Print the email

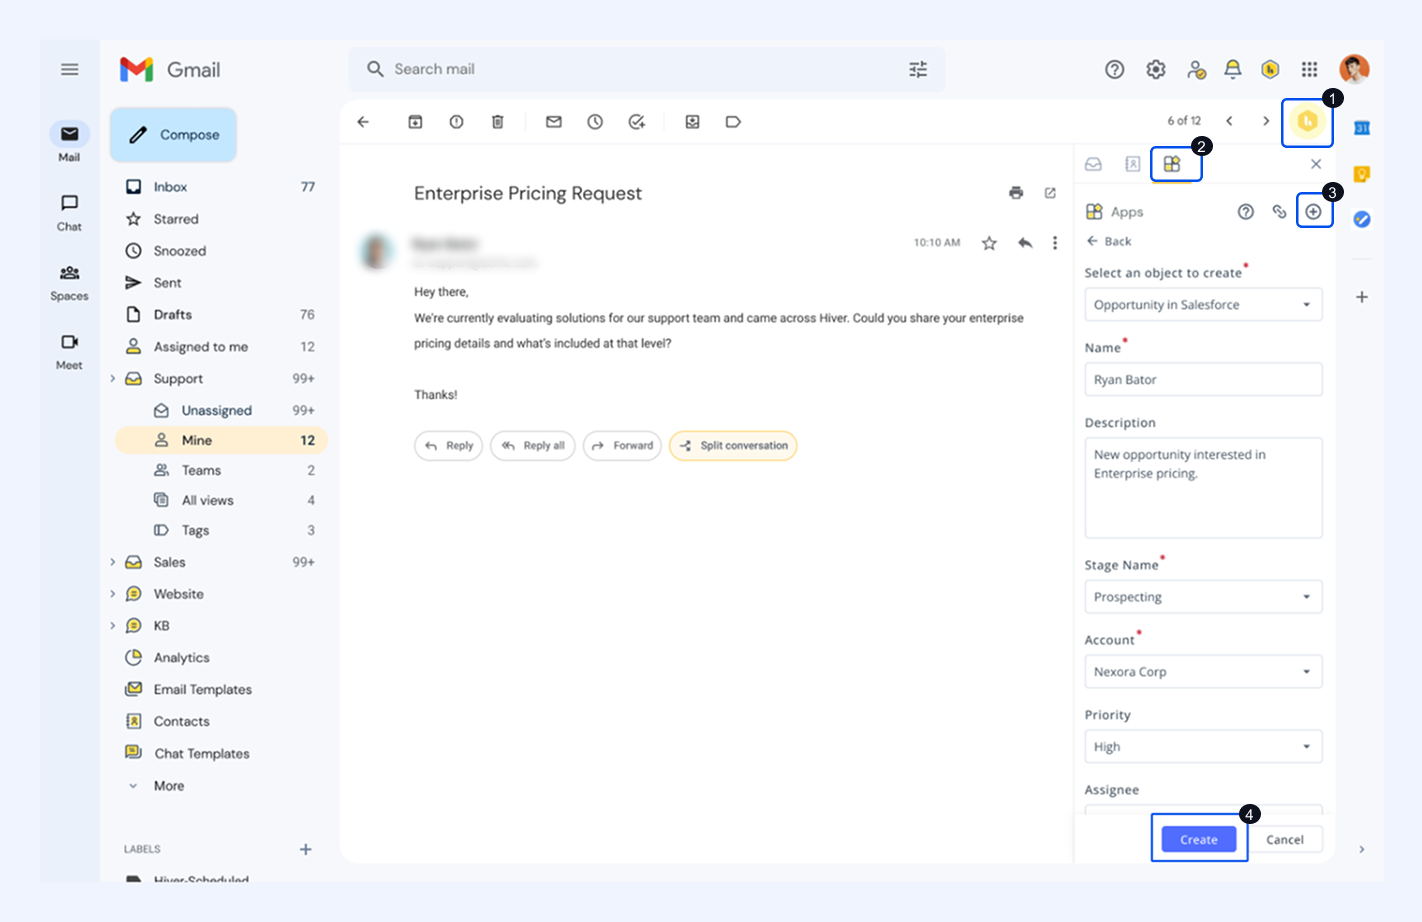pyautogui.click(x=1016, y=193)
